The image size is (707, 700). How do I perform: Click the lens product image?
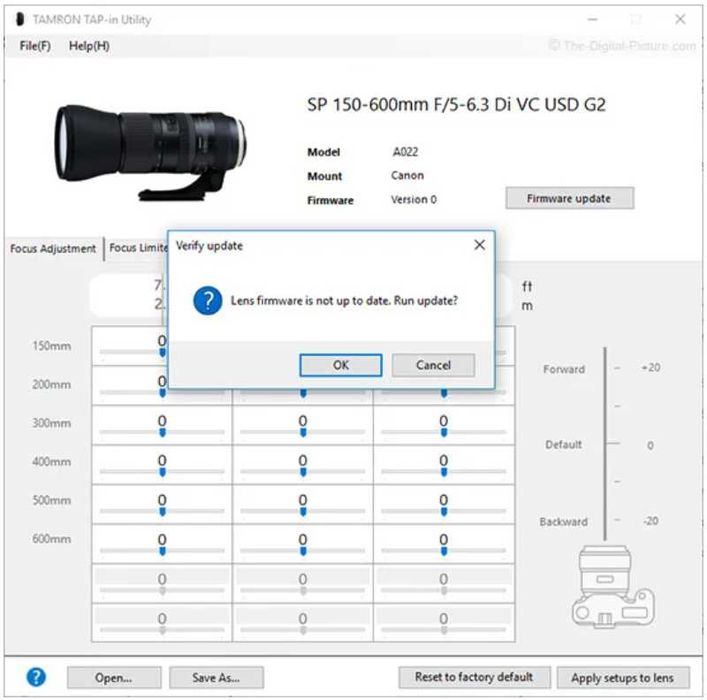point(150,152)
